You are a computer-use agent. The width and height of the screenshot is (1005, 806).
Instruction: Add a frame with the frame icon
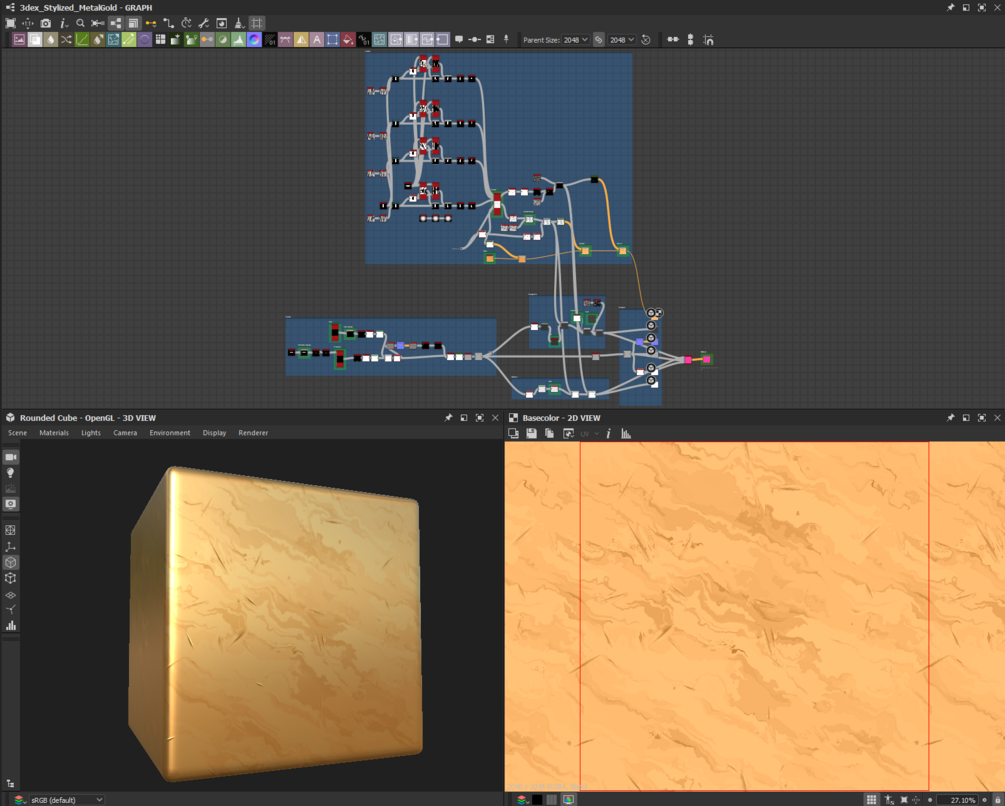490,40
